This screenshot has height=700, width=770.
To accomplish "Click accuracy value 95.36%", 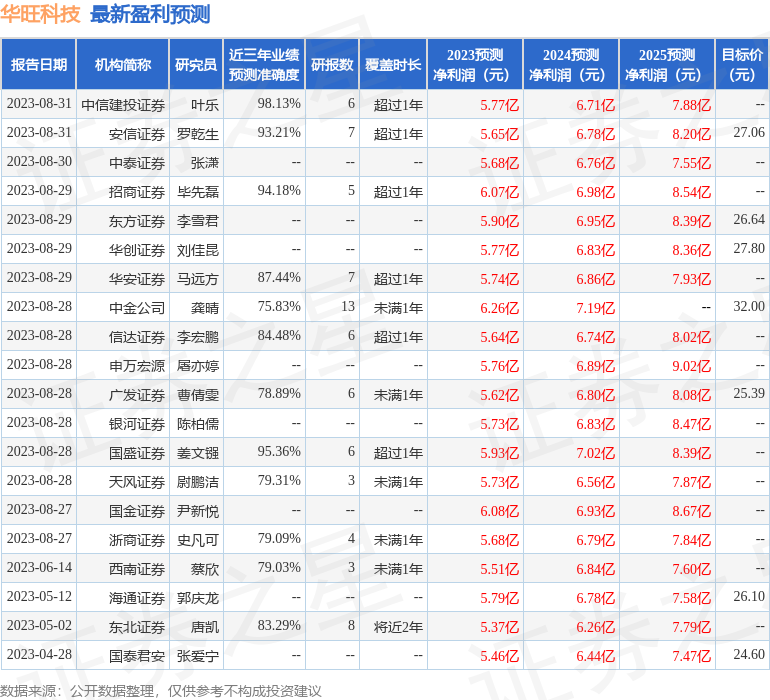I will (x=279, y=451).
